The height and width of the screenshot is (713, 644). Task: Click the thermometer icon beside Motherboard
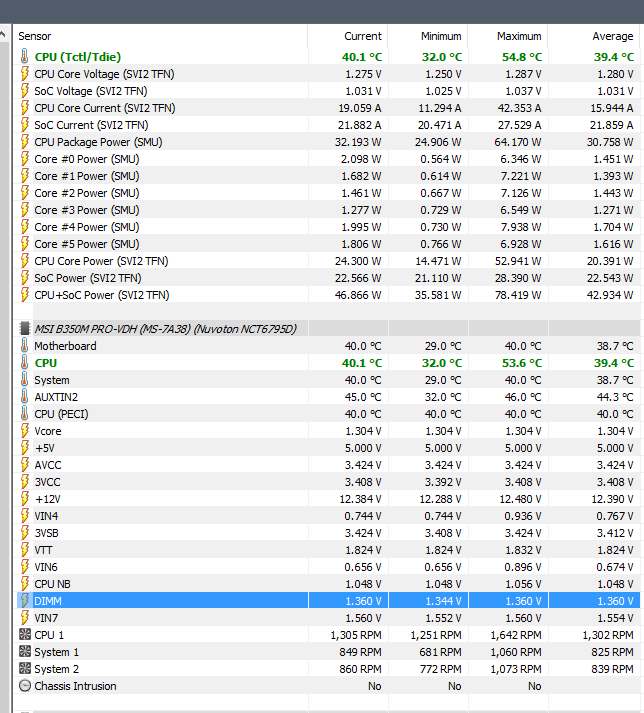(x=25, y=346)
